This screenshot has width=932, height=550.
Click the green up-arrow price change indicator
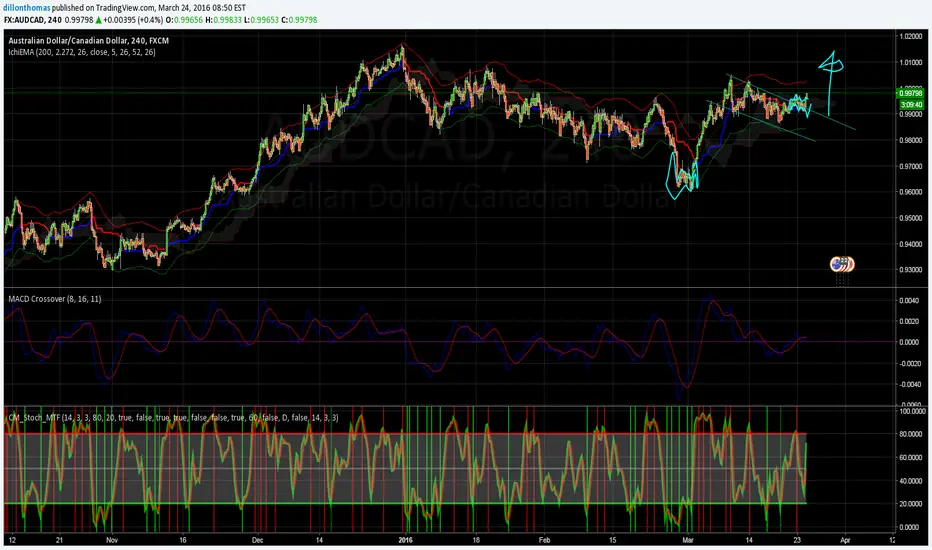99,20
